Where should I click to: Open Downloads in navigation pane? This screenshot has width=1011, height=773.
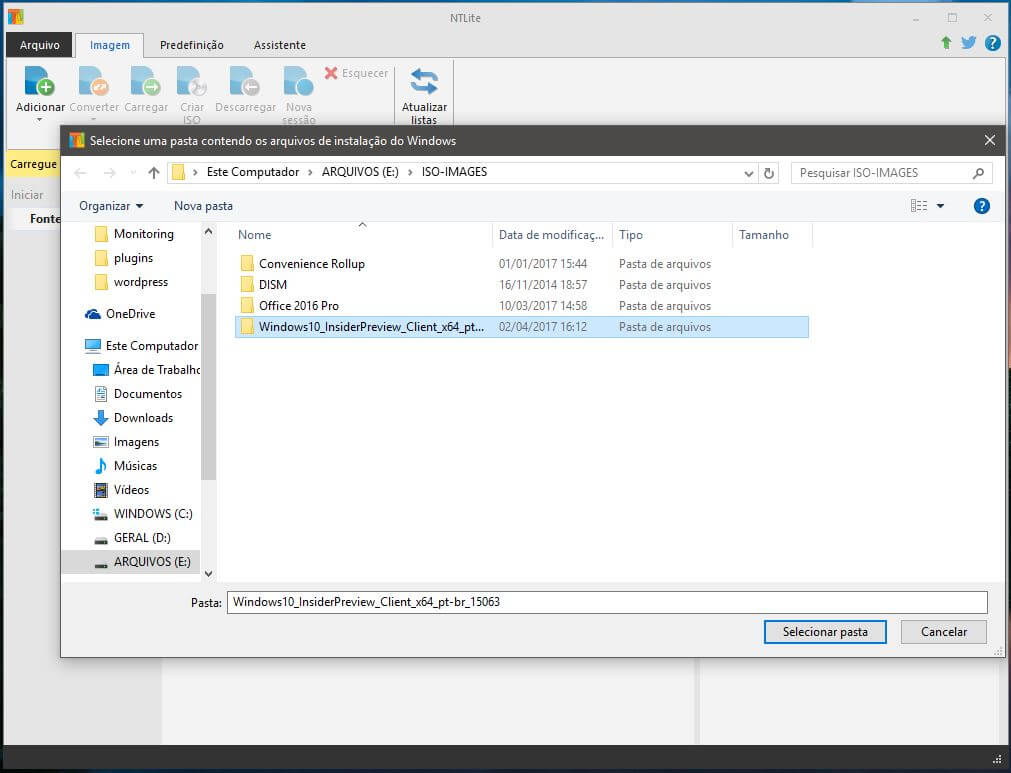133,418
